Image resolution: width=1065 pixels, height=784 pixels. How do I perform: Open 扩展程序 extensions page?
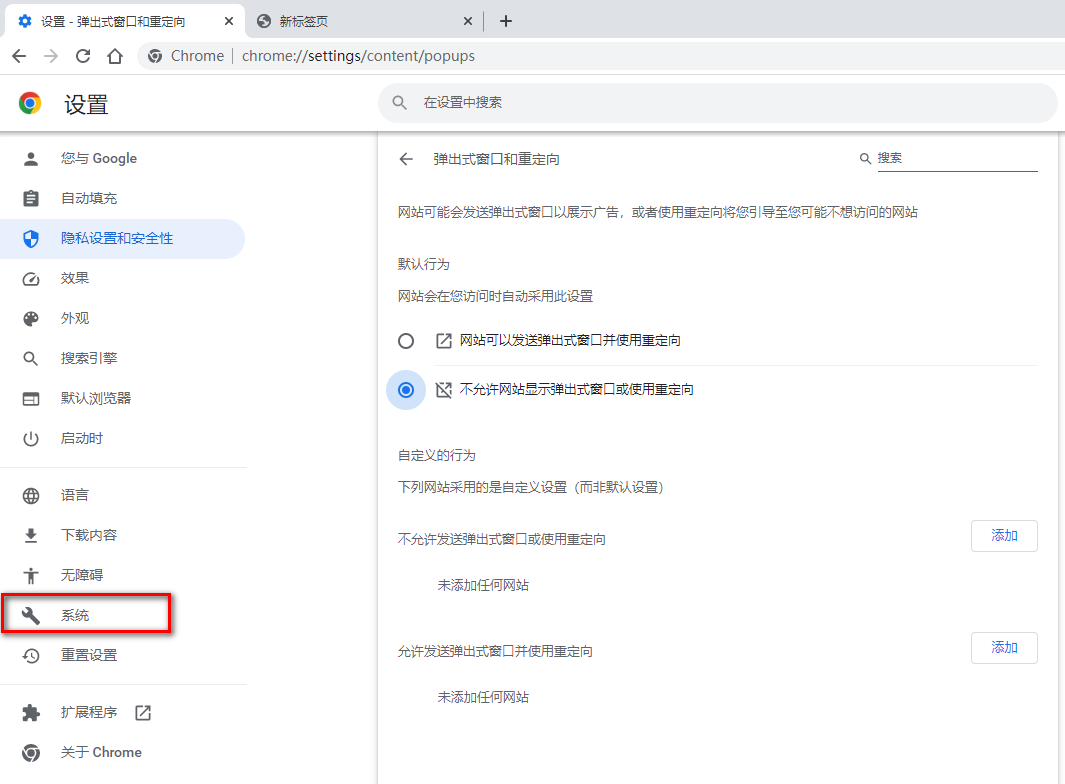122,713
